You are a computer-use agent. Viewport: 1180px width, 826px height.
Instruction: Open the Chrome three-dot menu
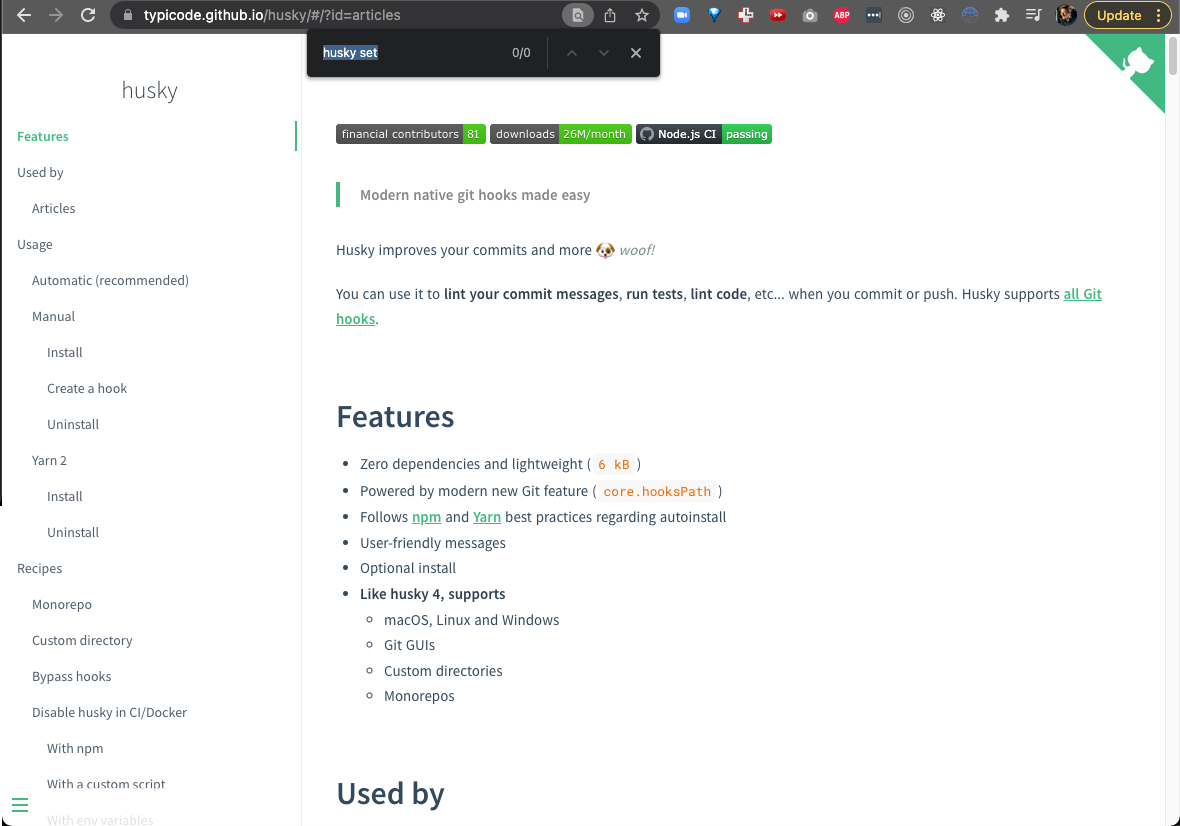1160,15
